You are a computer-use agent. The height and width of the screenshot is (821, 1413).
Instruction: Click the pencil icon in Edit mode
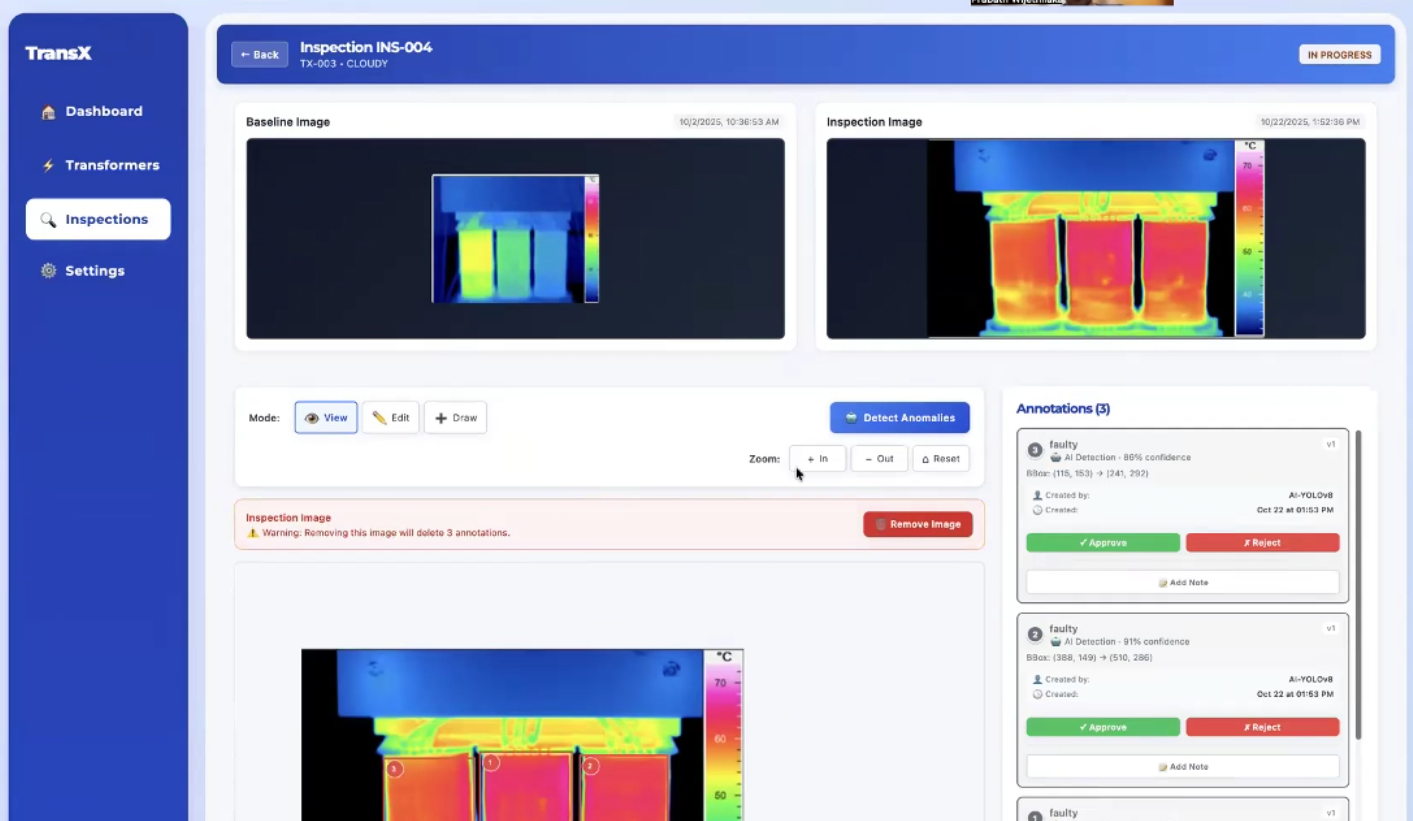380,418
